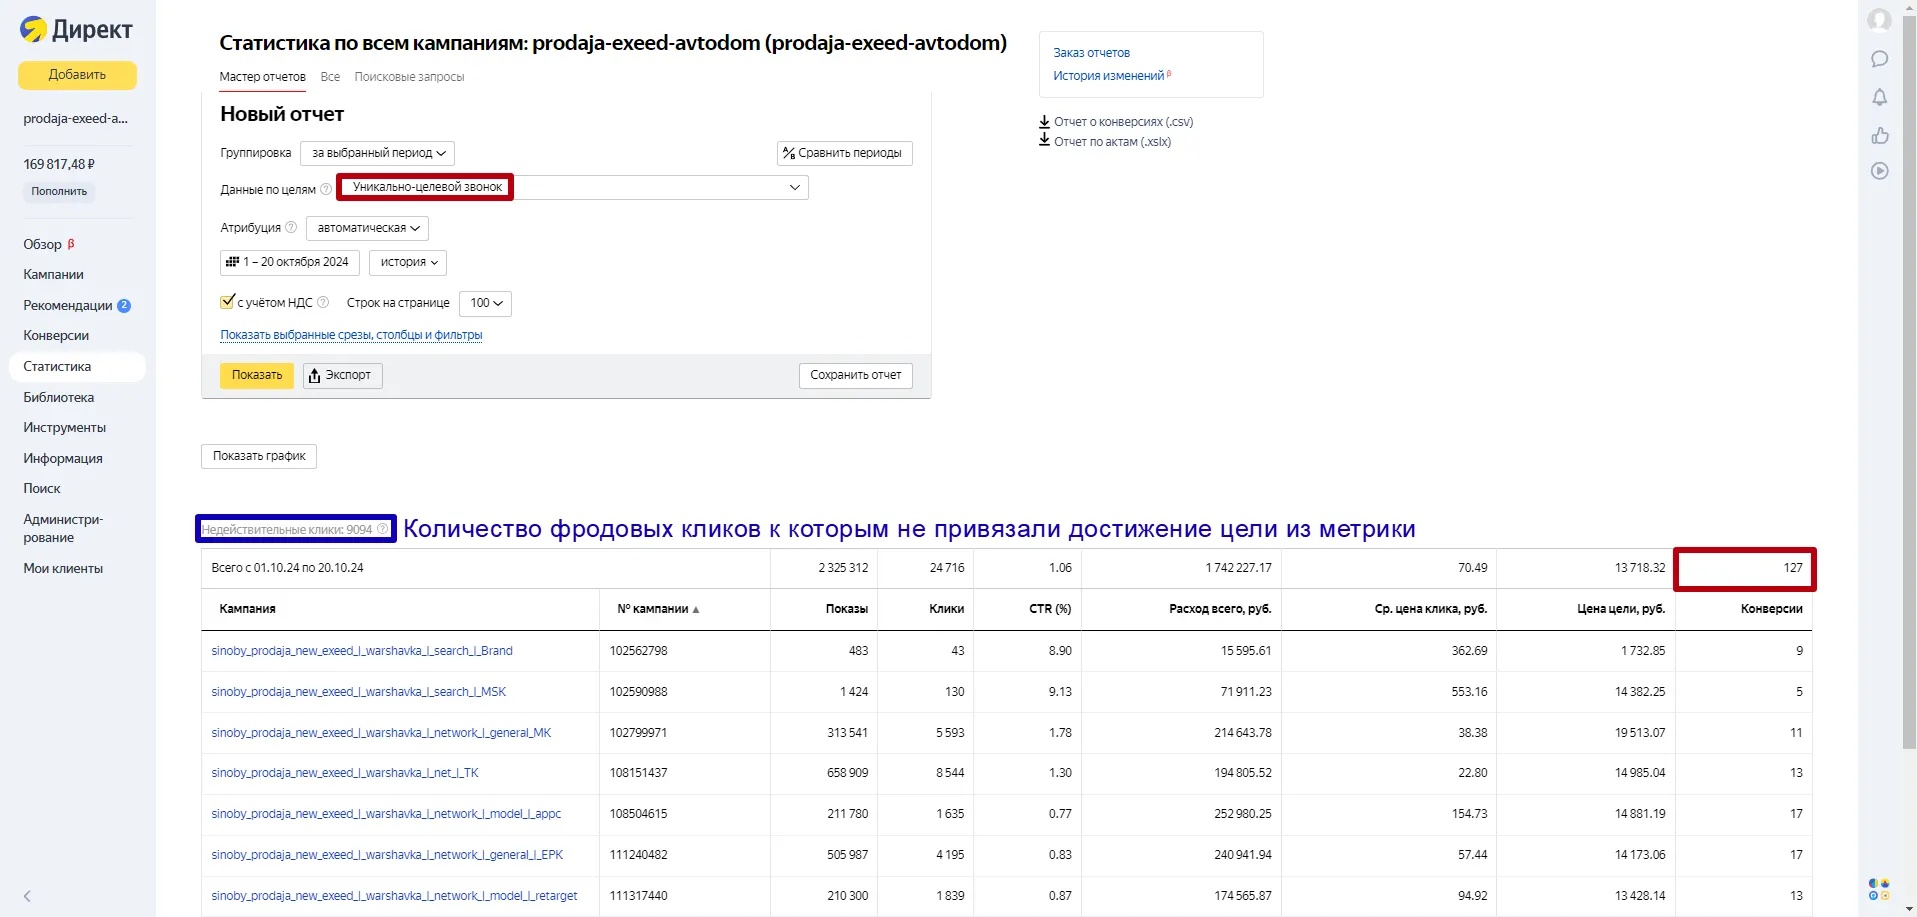Open the Группировка period dropdown
Screen dimensions: 1917x917
click(377, 153)
